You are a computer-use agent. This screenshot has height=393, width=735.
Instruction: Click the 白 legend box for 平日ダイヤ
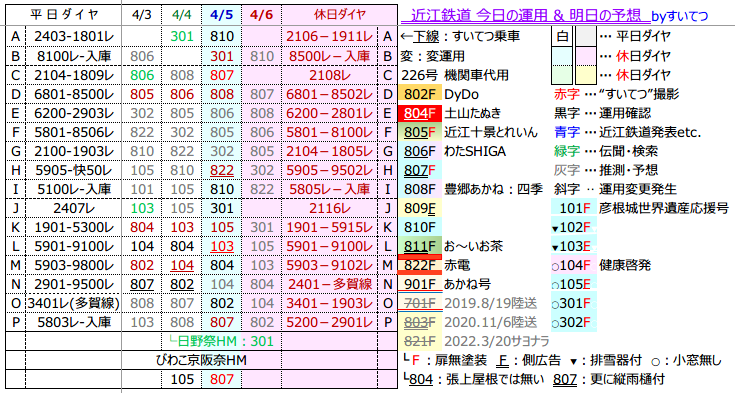click(562, 37)
